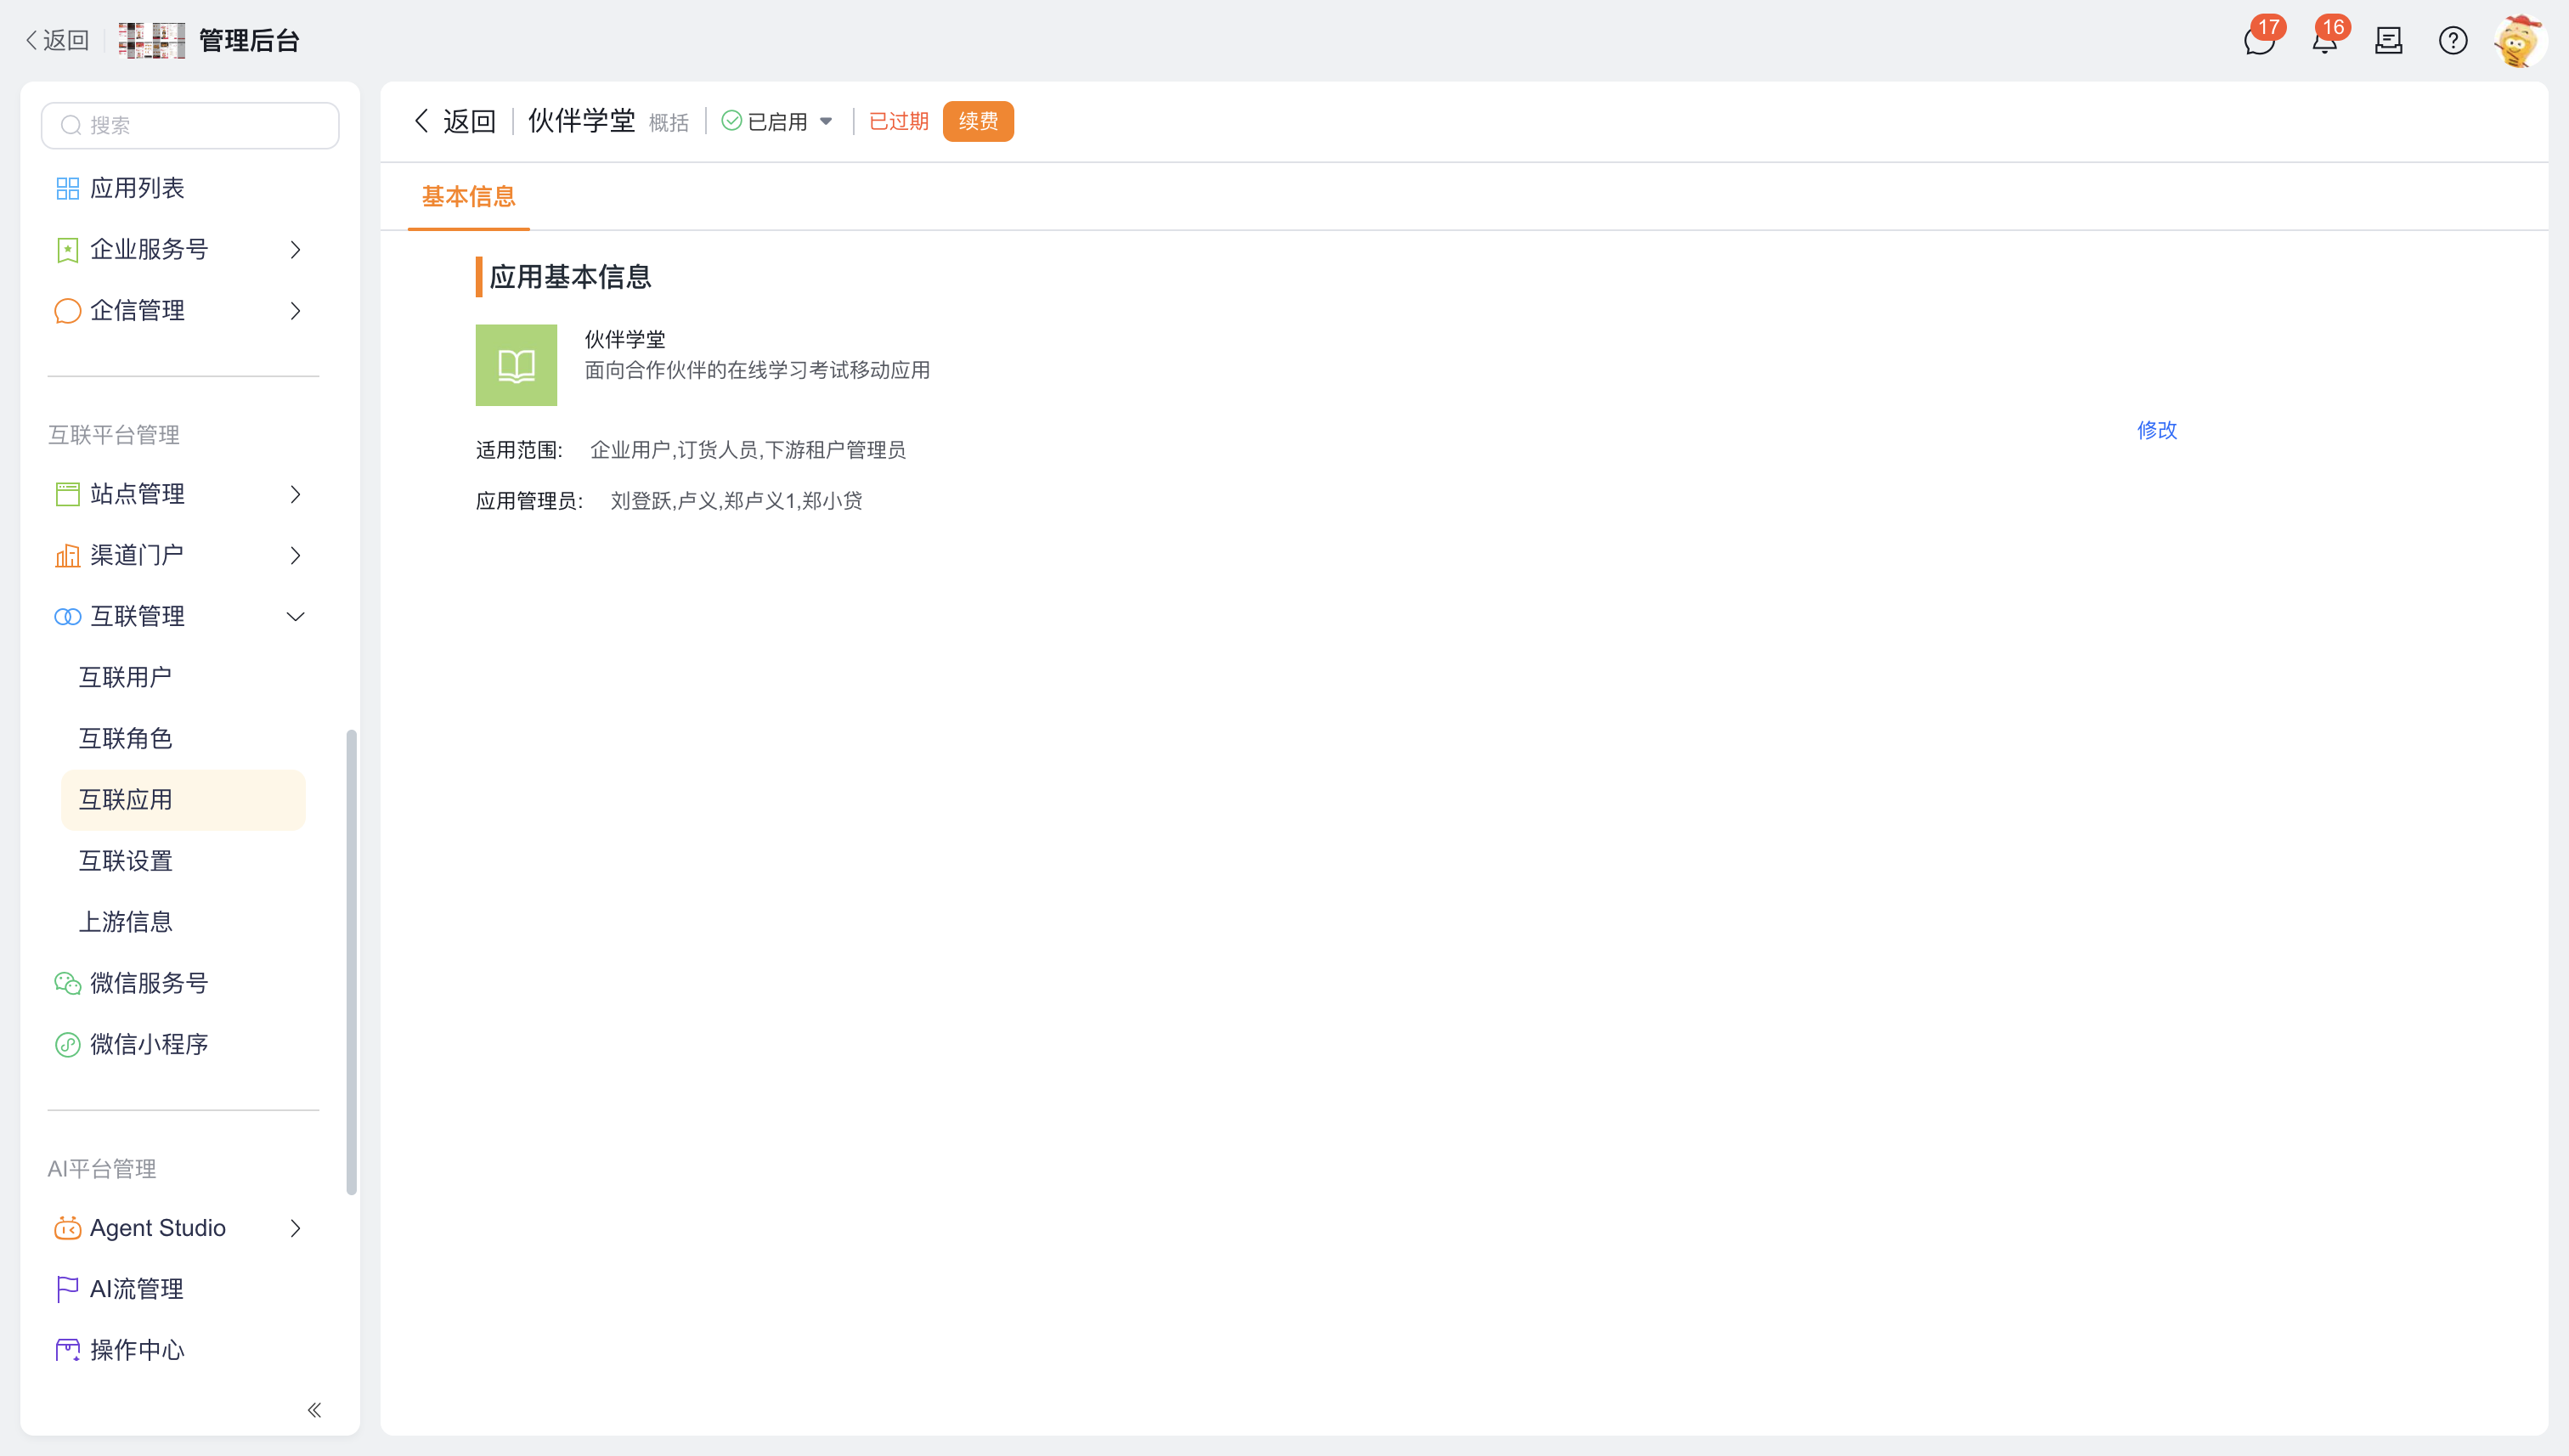This screenshot has width=2569, height=1456.
Task: Click the 站点管理 window icon
Action: 67,494
